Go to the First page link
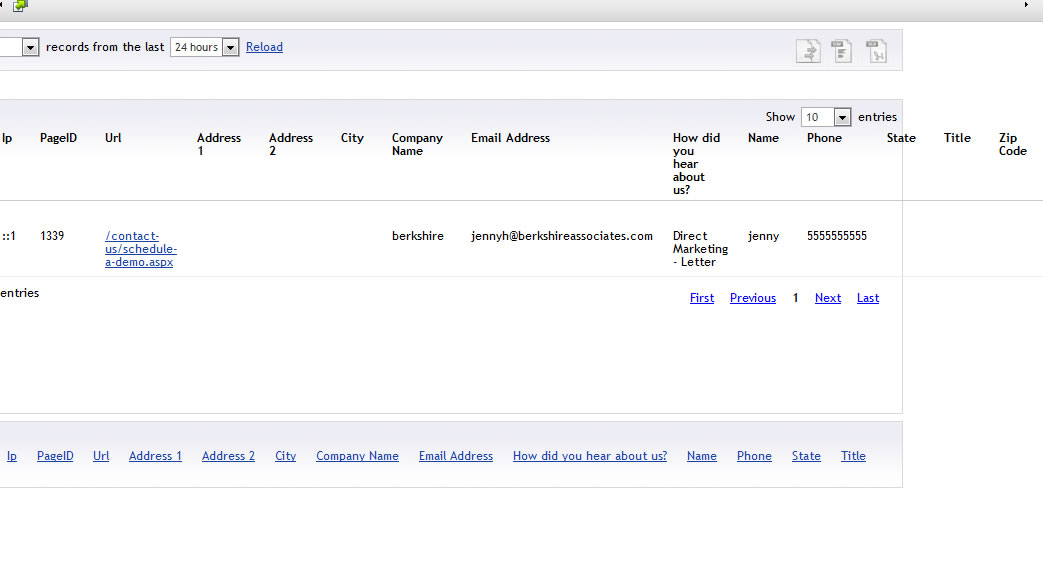 [x=702, y=298]
